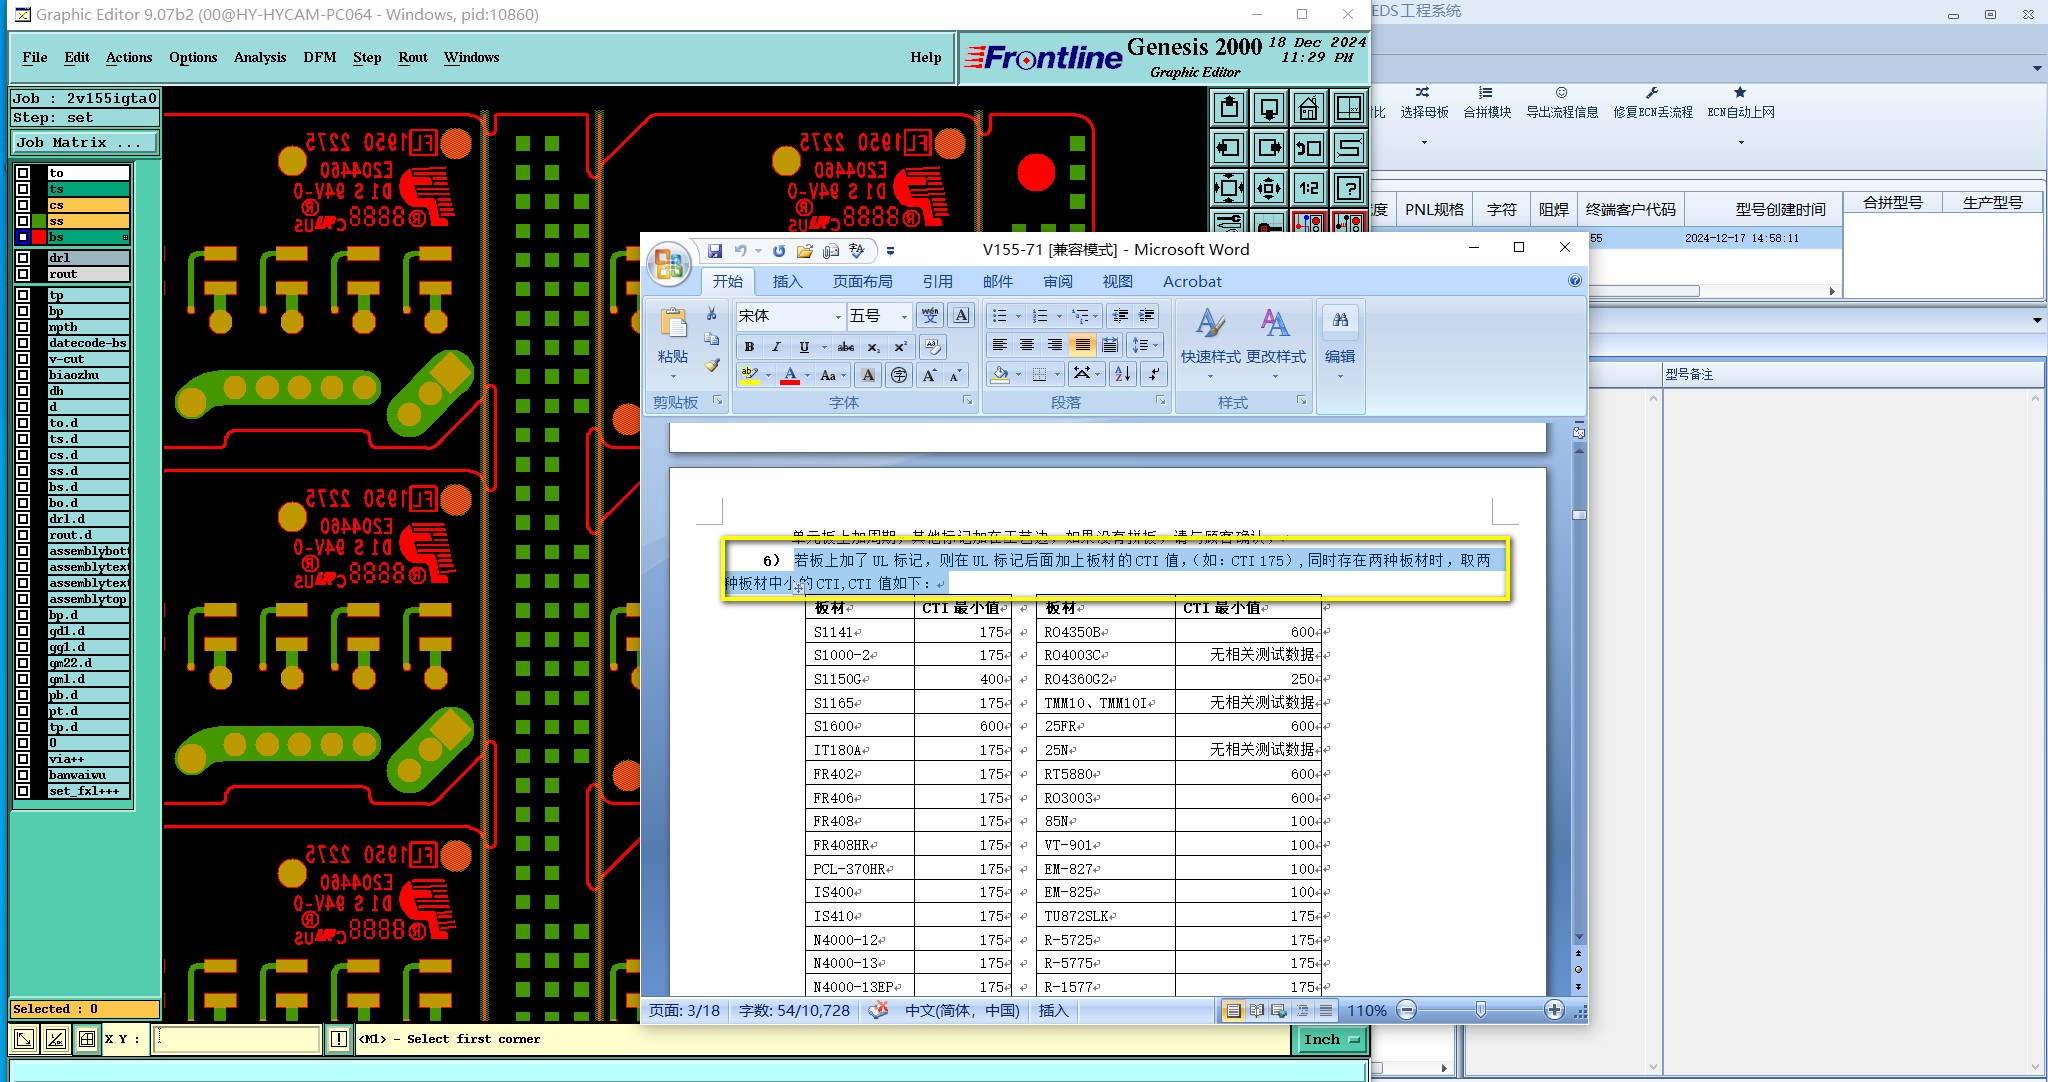Open the font name dropdown showing 宋体
Screen dimensions: 2048x1082
pos(838,316)
